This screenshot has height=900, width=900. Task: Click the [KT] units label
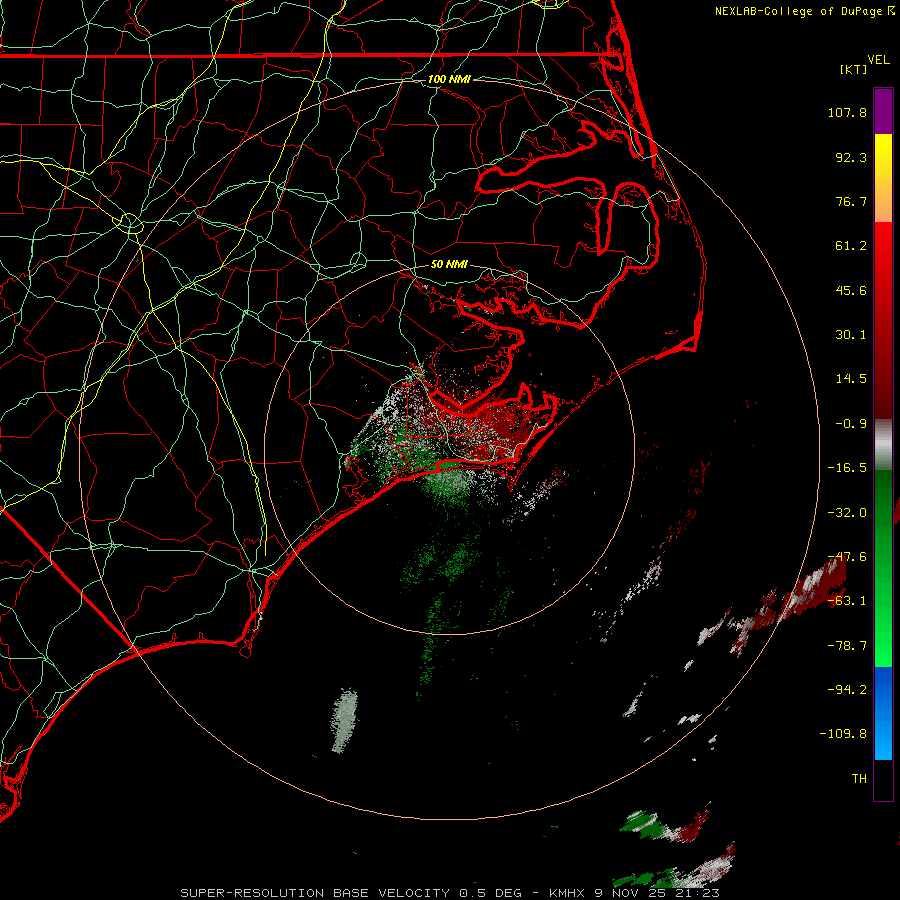tap(854, 69)
